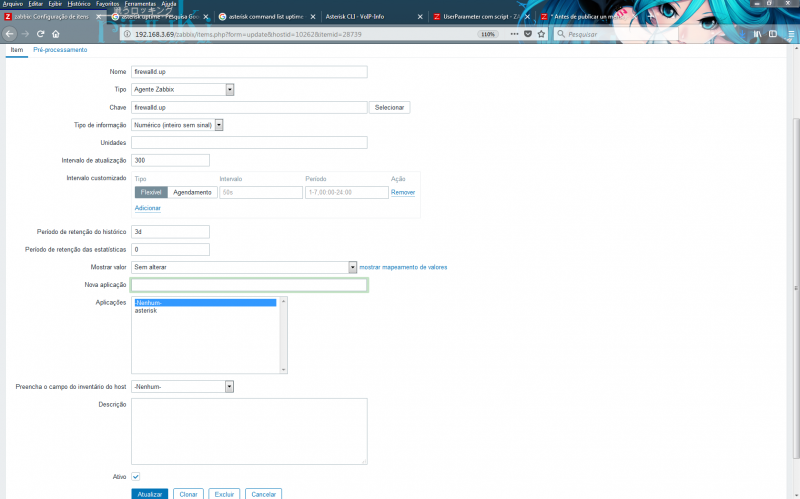Image resolution: width=800 pixels, height=499 pixels.
Task: Open the Histórico menu
Action: [x=79, y=4]
